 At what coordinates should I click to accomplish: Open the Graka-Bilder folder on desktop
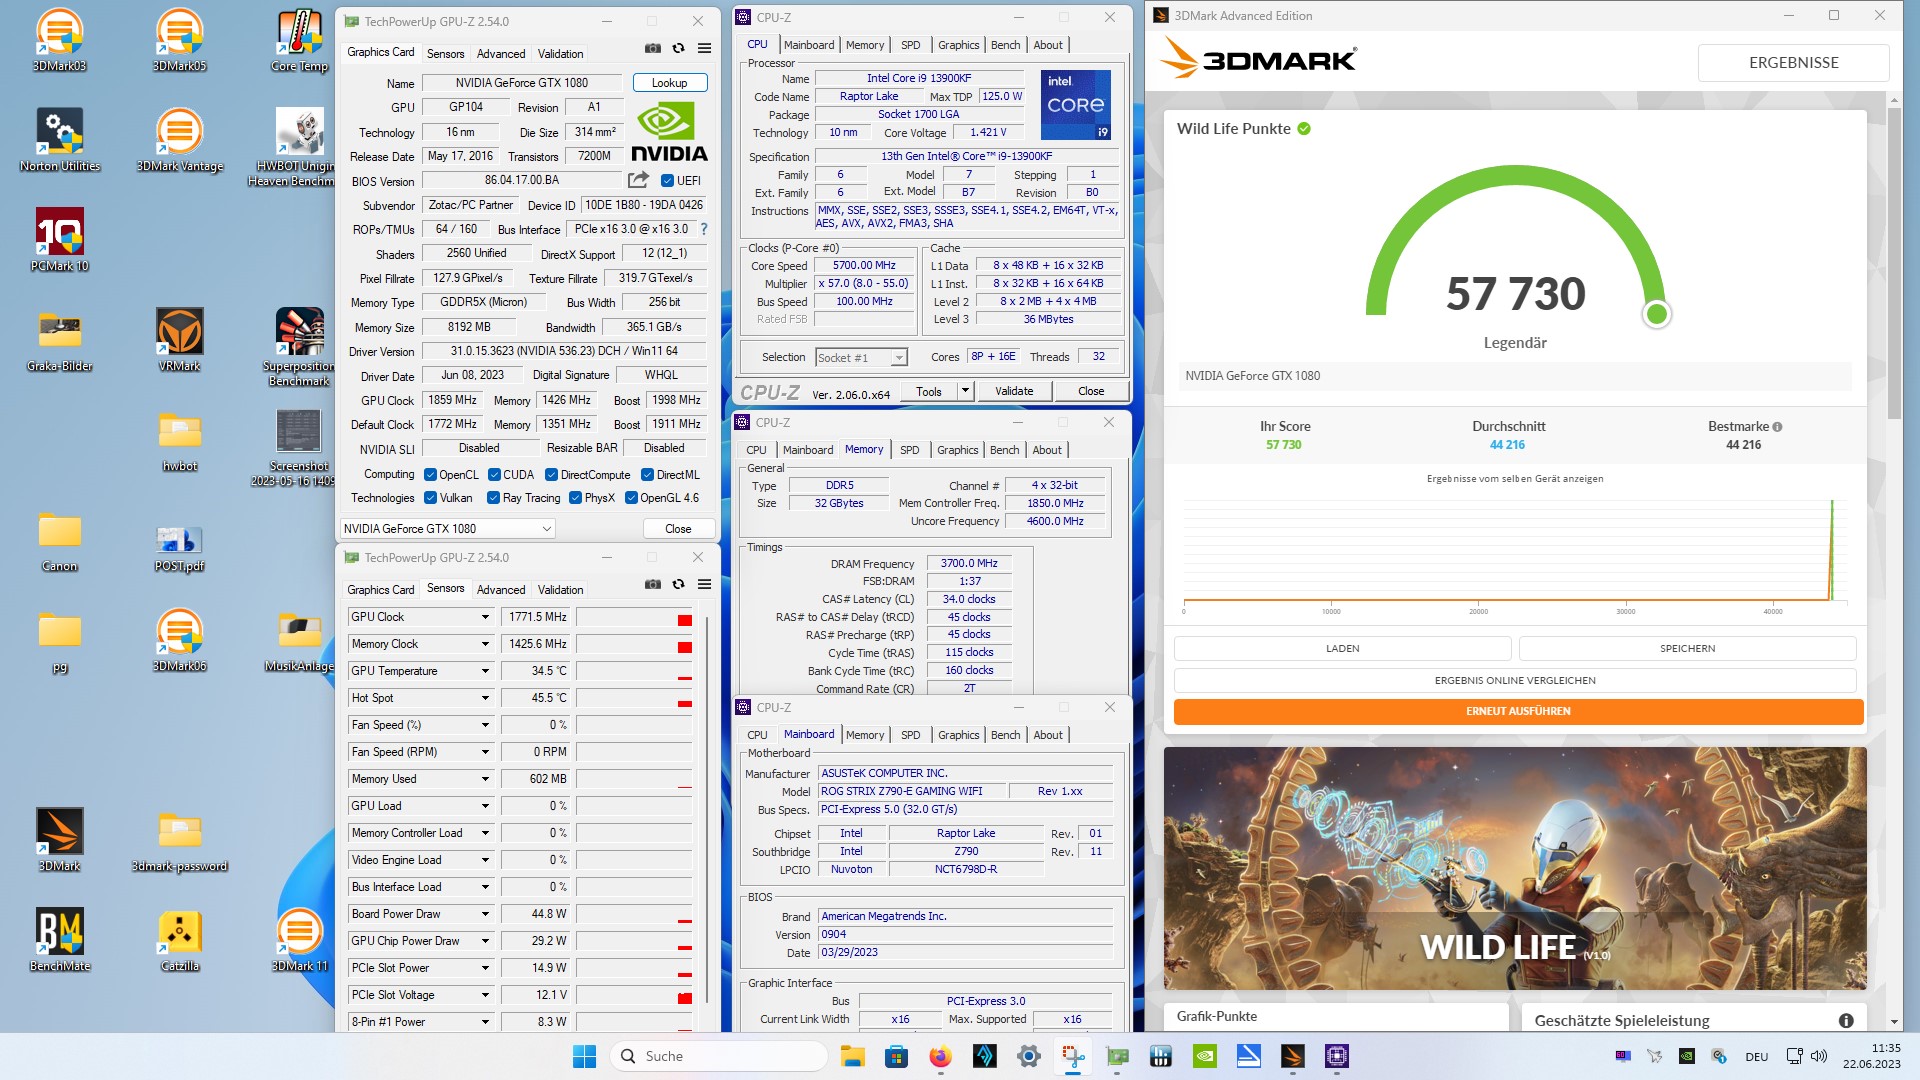pyautogui.click(x=60, y=340)
